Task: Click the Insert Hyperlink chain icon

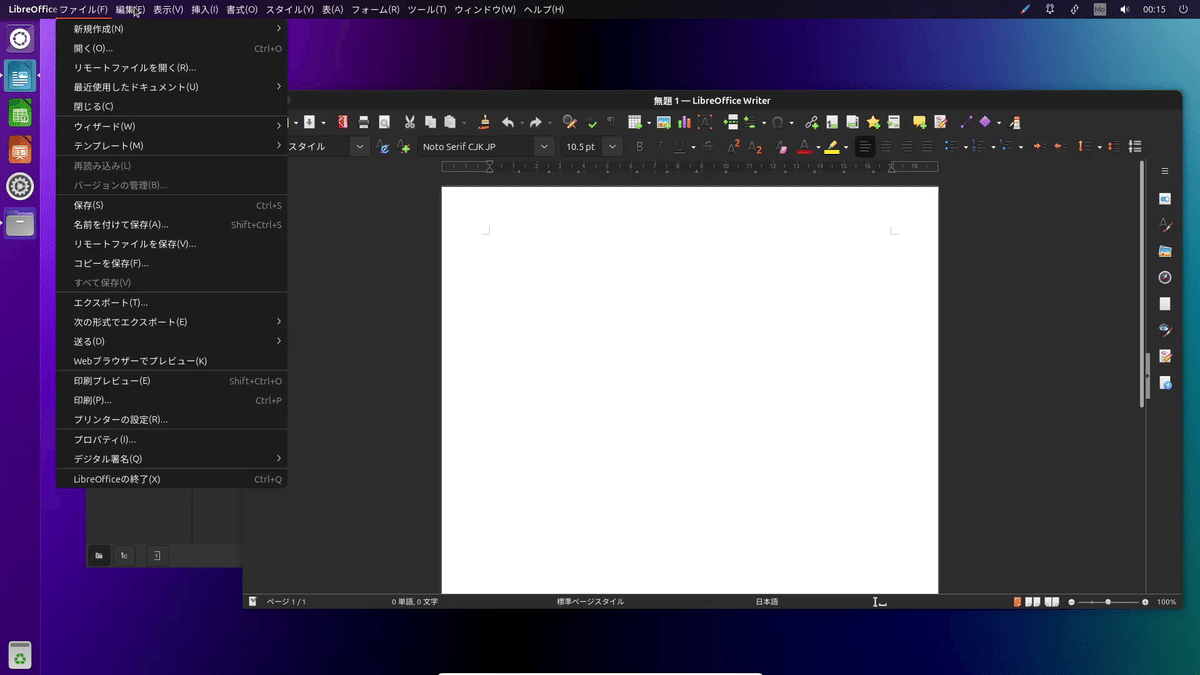Action: 811,122
